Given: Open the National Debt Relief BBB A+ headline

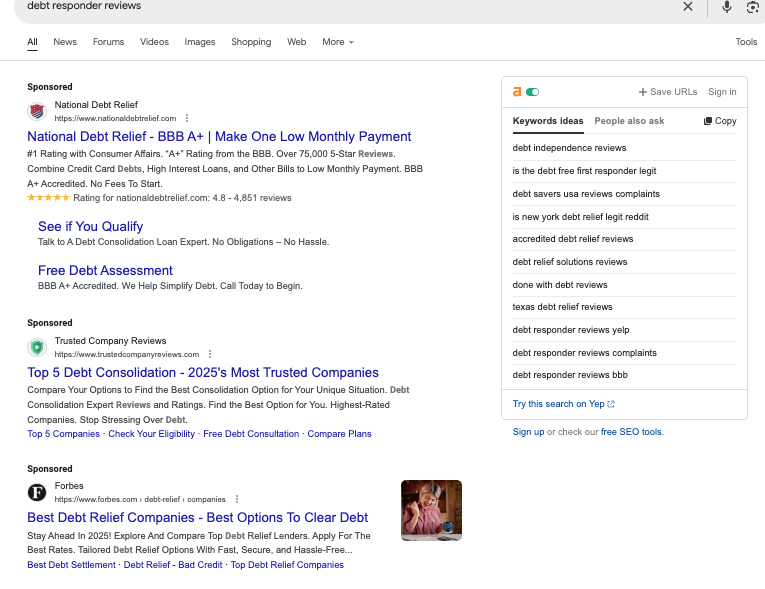Looking at the screenshot, I should [219, 136].
